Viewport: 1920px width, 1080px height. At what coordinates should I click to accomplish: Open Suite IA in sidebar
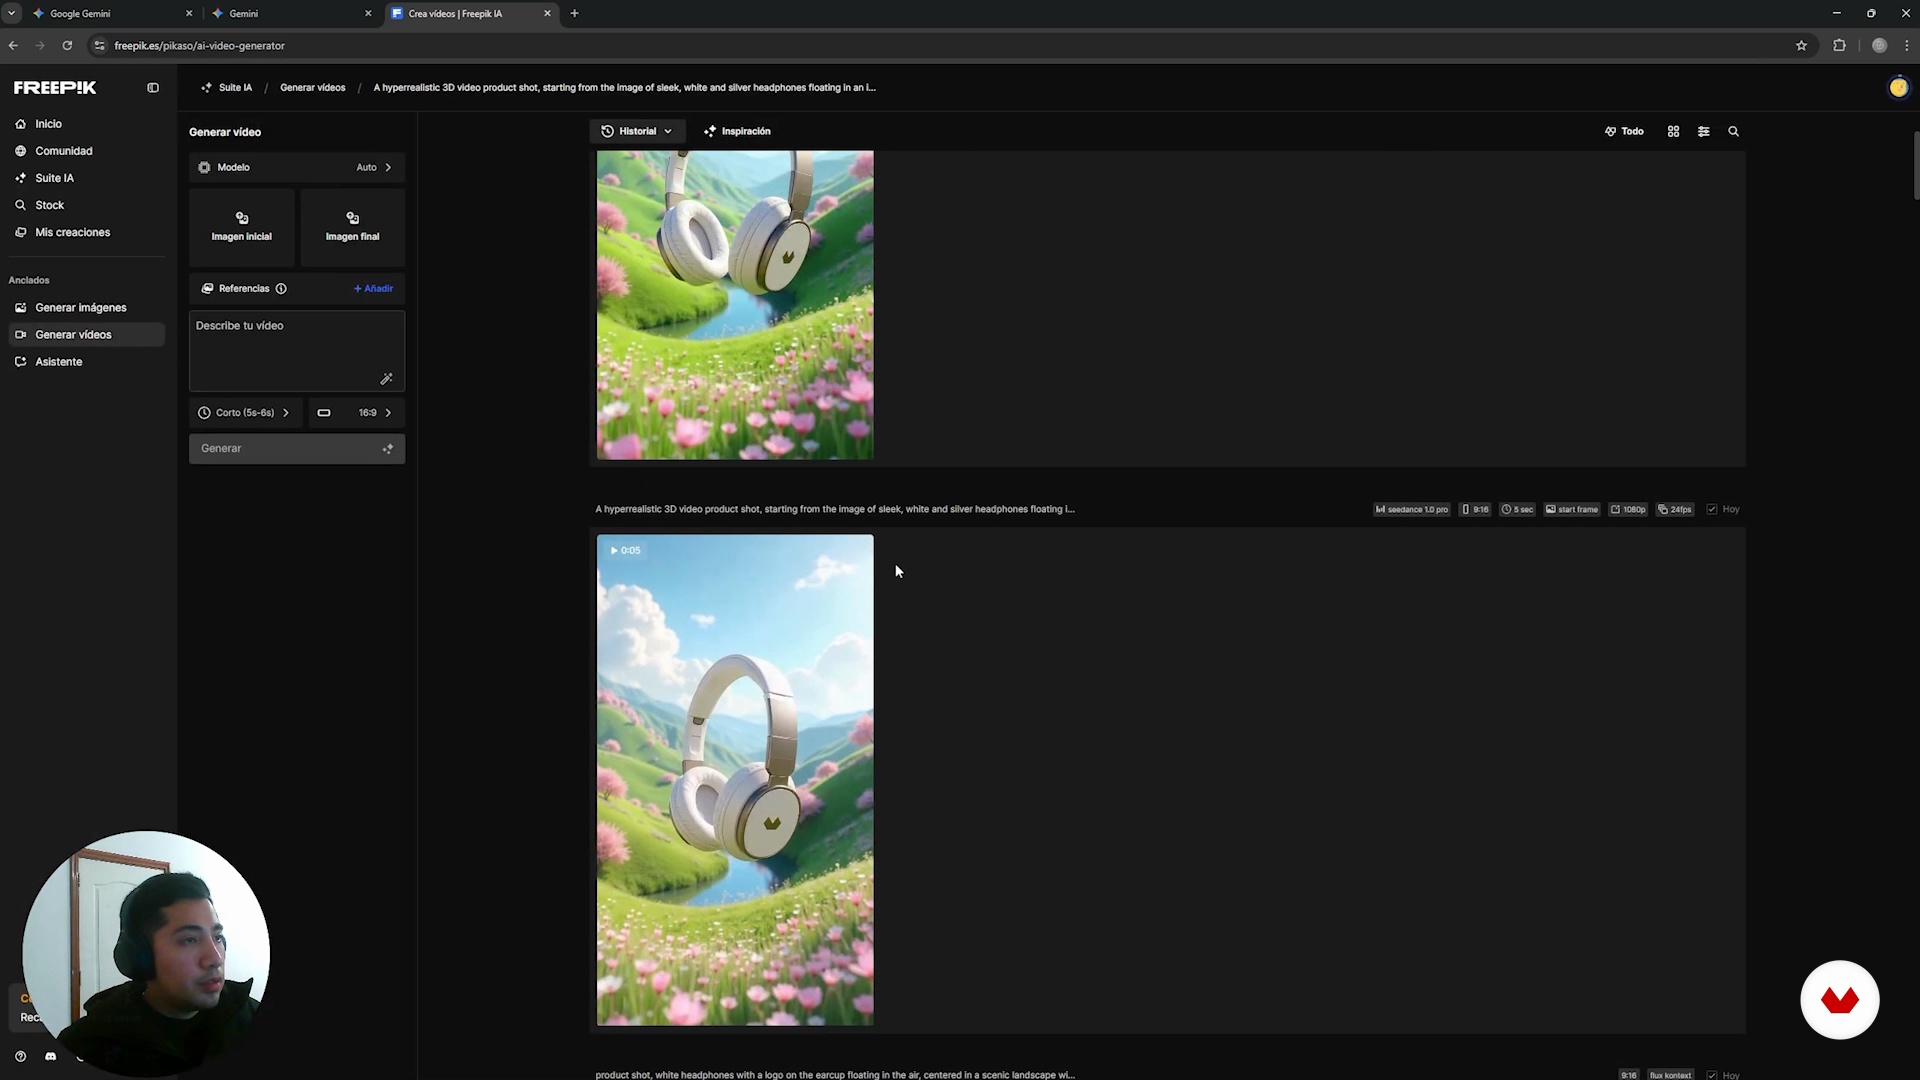pyautogui.click(x=54, y=178)
